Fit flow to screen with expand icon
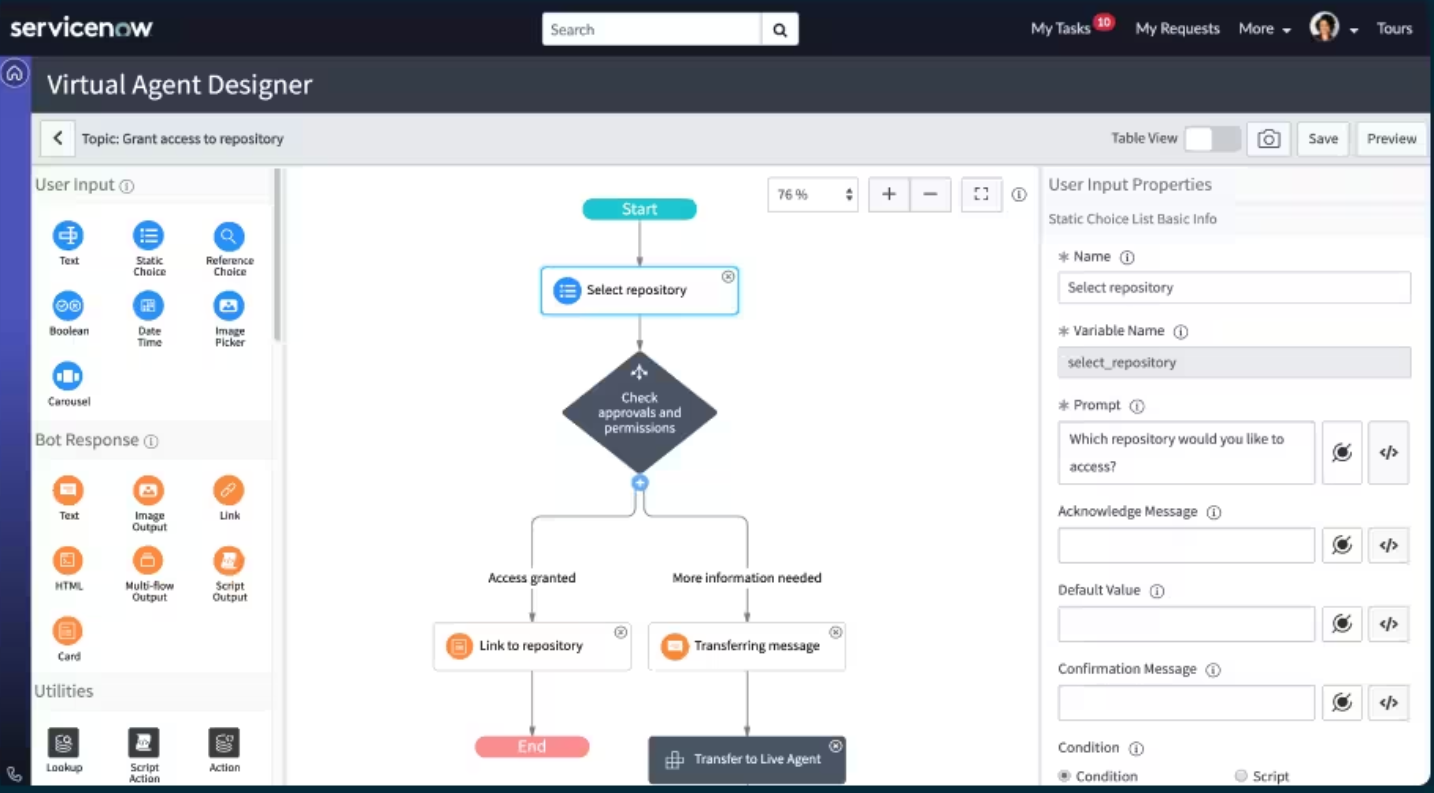The image size is (1434, 793). (x=981, y=194)
